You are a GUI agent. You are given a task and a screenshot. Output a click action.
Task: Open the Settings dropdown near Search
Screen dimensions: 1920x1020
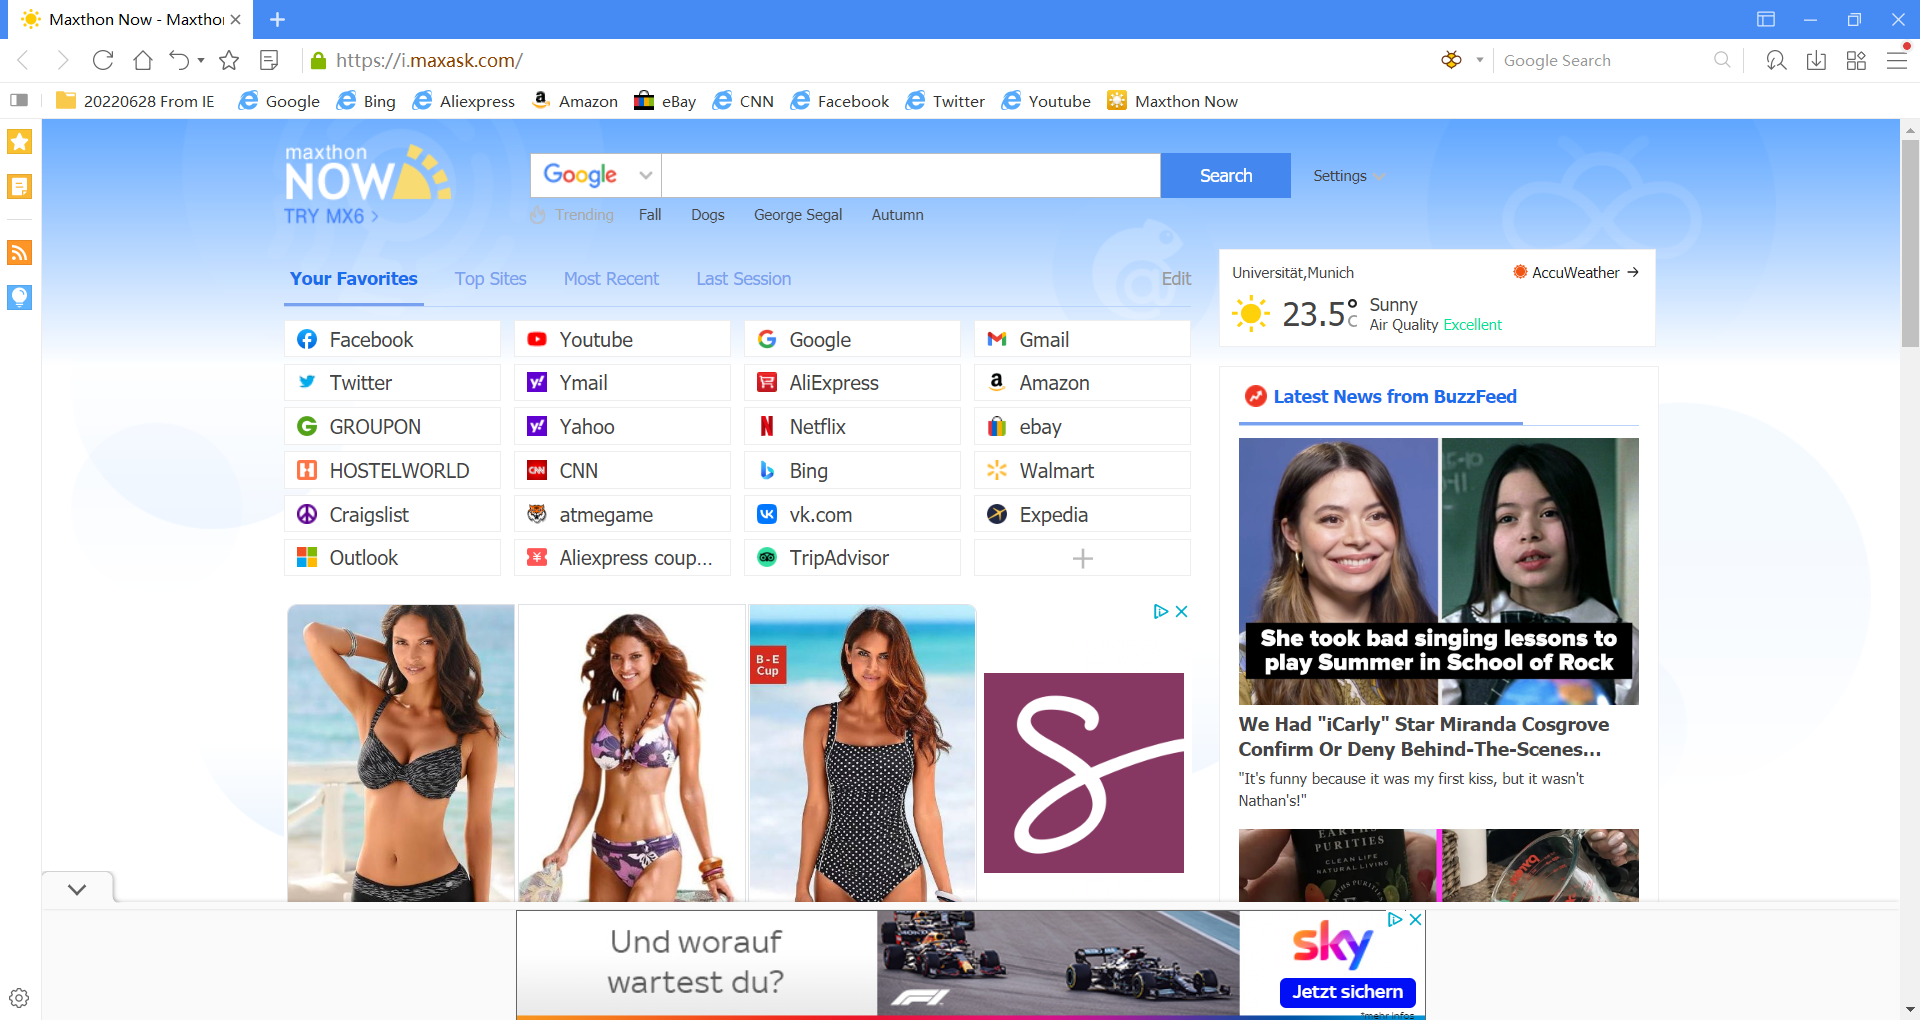1348,176
